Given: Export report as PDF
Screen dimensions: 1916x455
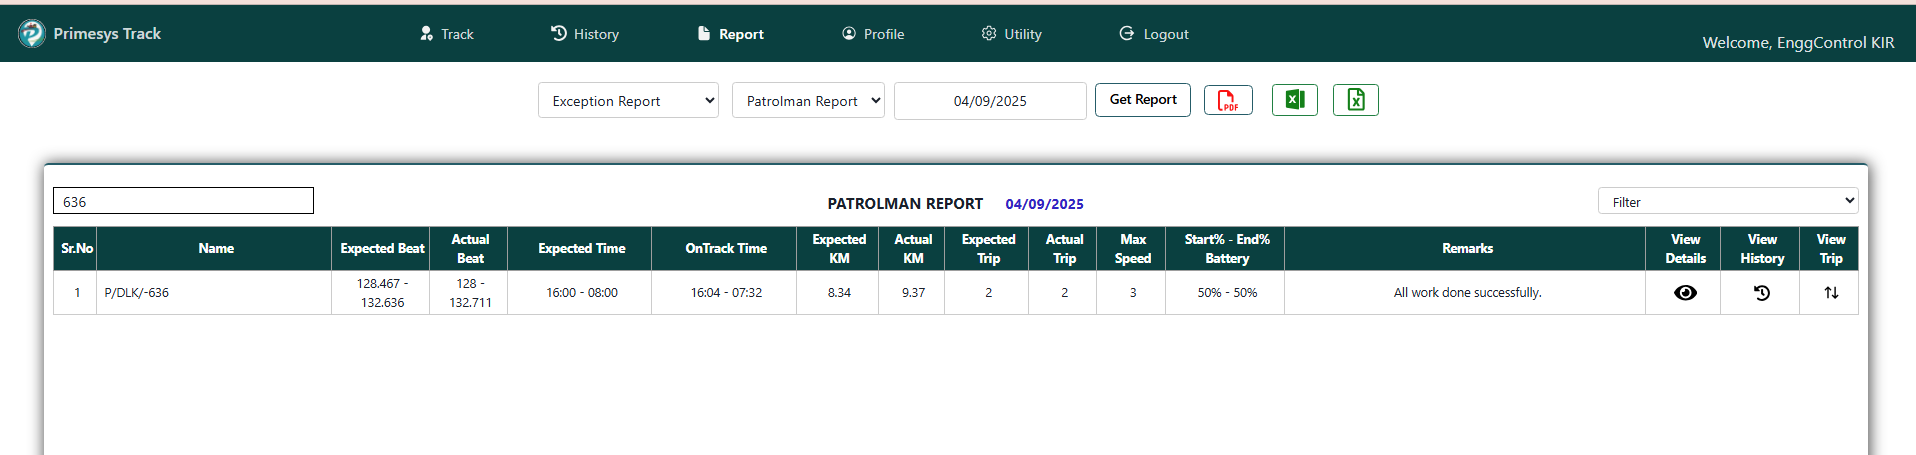Looking at the screenshot, I should point(1228,100).
